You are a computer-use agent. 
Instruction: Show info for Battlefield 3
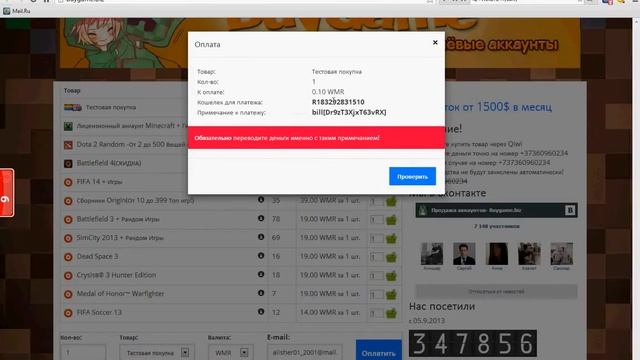261,218
